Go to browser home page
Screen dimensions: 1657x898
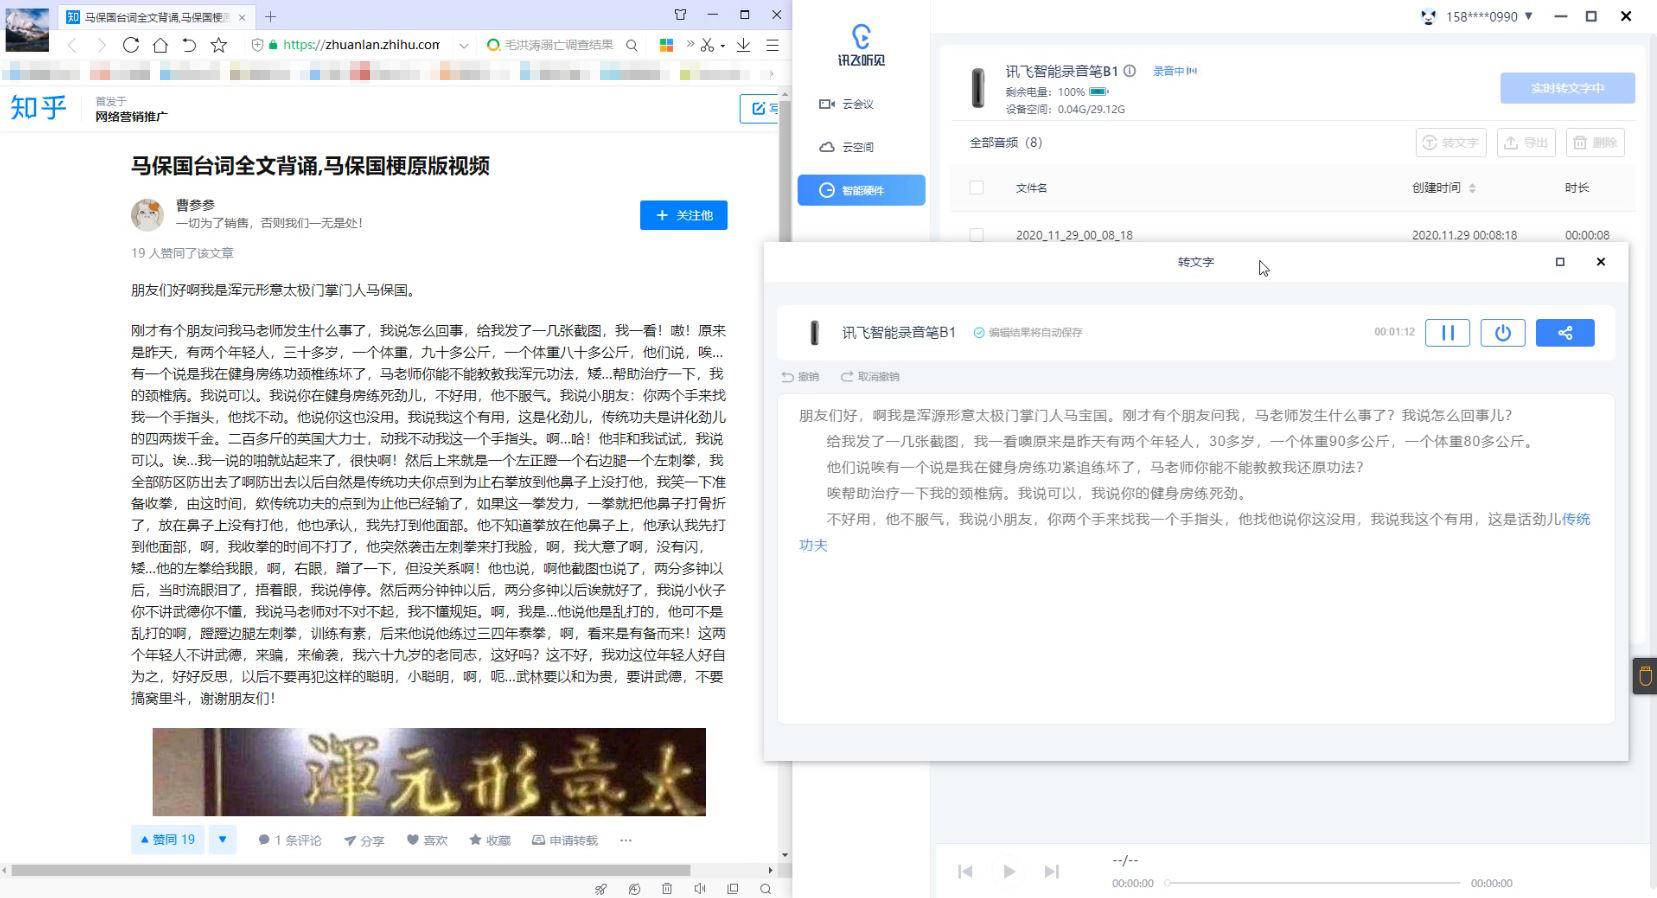160,45
